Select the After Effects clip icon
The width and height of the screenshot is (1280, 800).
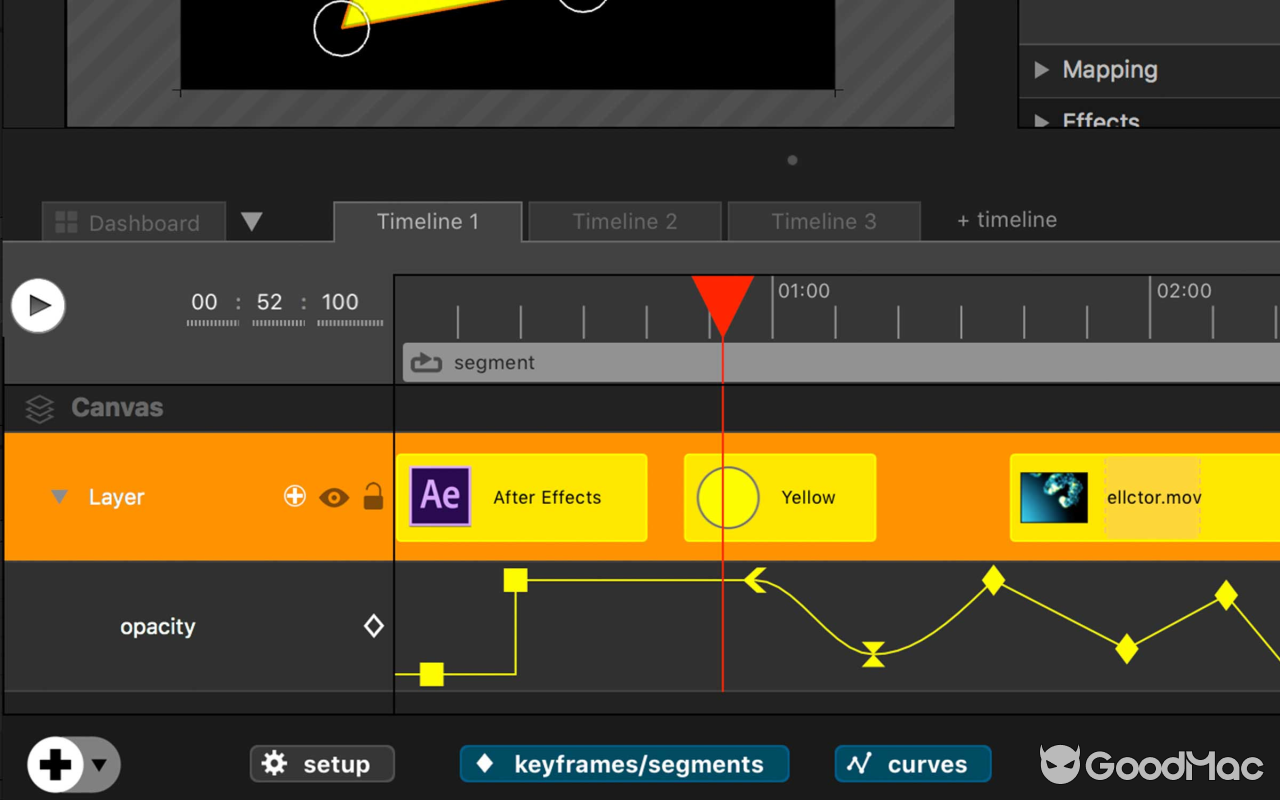(440, 497)
